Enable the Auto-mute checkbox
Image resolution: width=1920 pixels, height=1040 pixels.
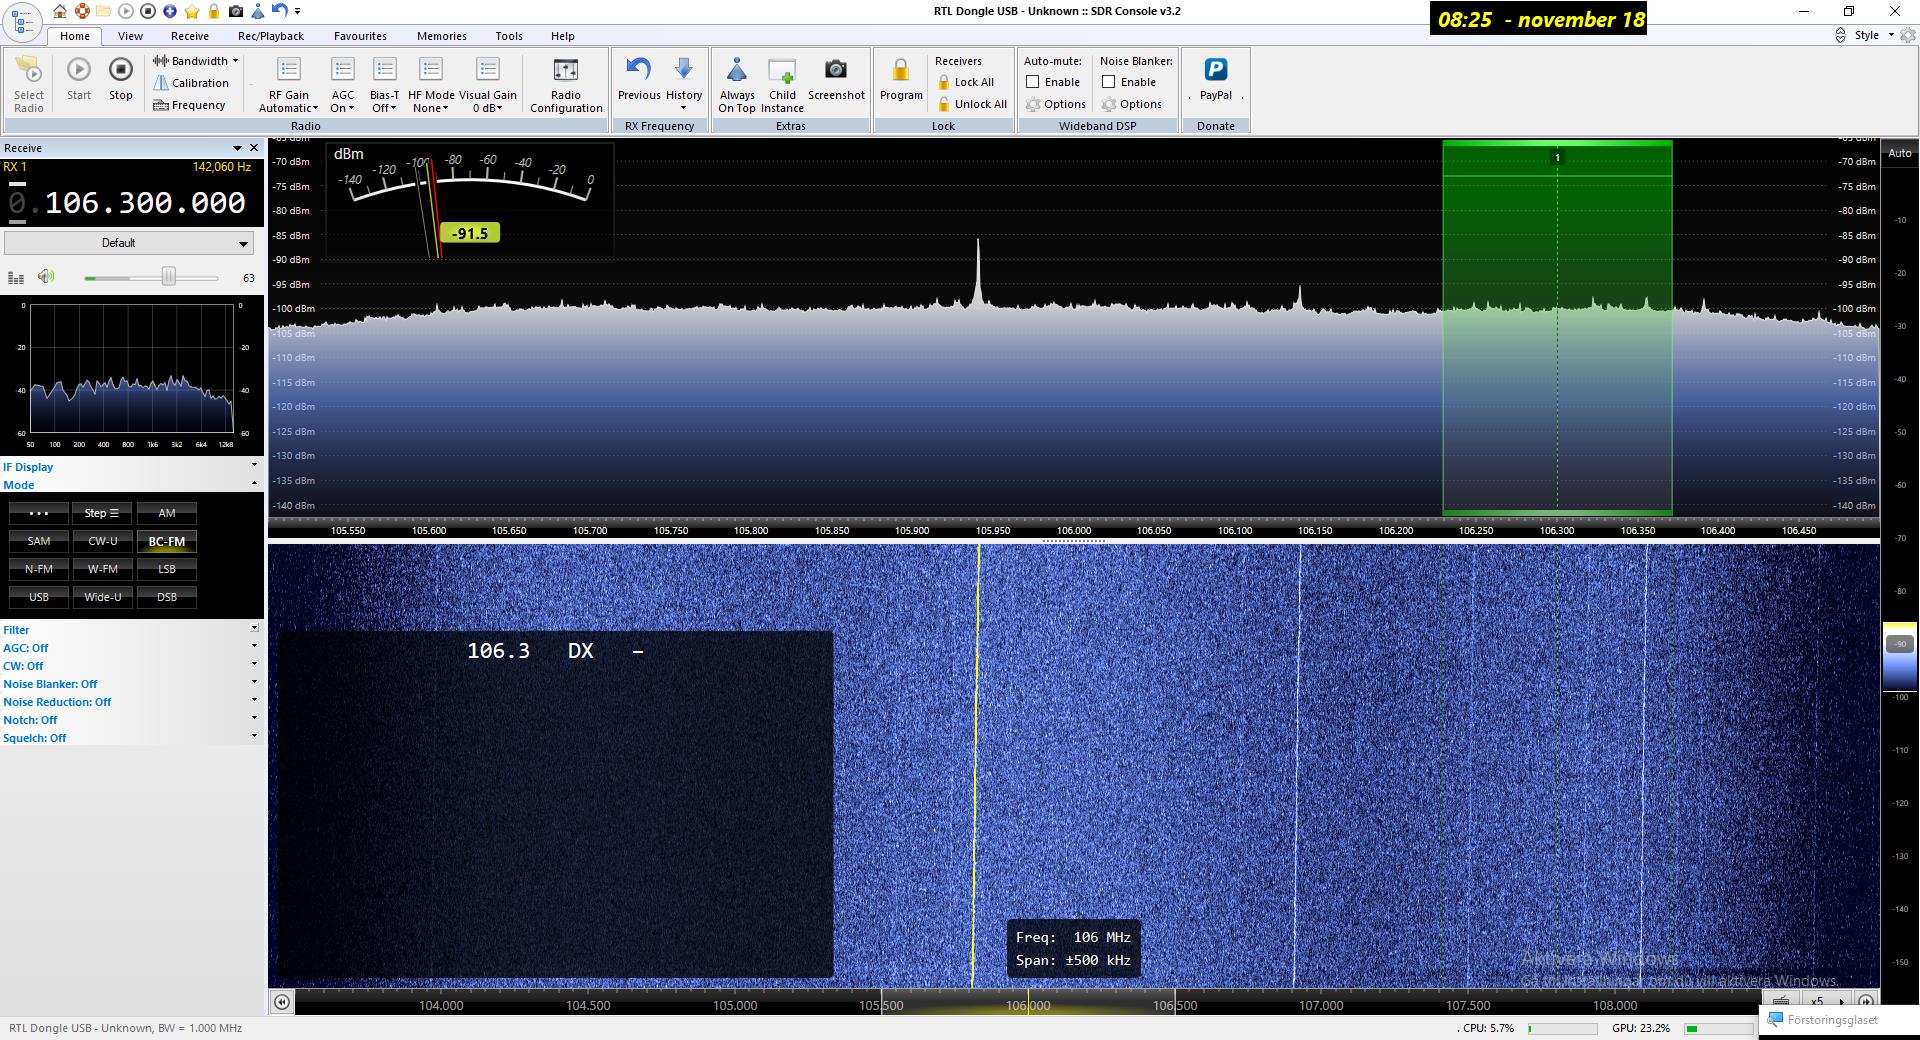pyautogui.click(x=1033, y=82)
